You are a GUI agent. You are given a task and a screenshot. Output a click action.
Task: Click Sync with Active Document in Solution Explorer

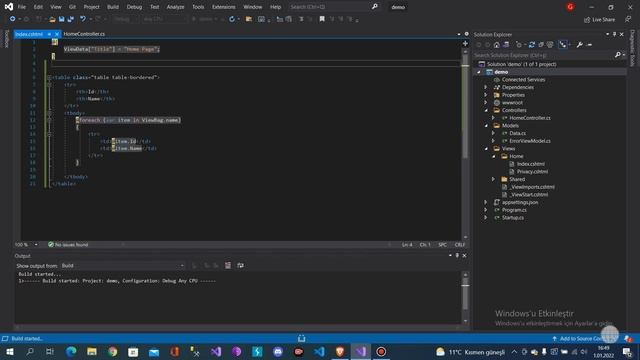(x=532, y=45)
